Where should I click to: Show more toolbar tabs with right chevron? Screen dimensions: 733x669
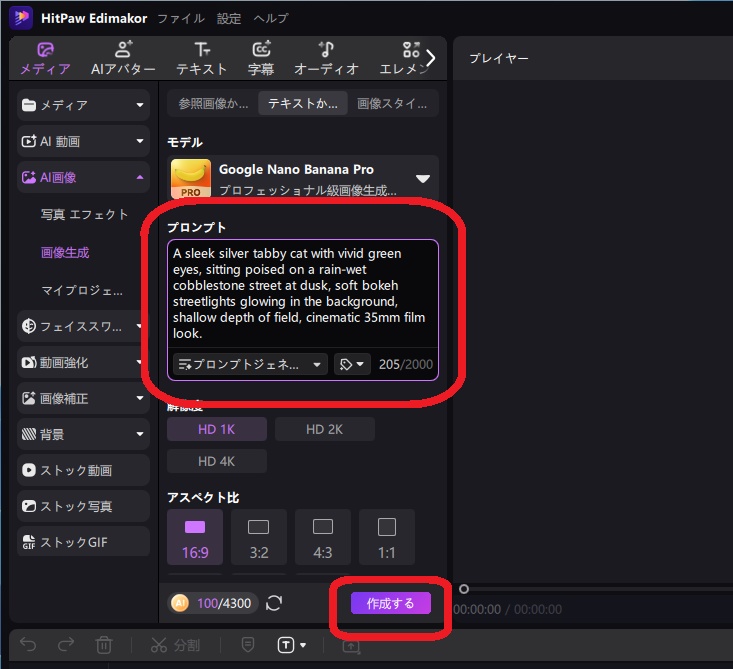(431, 58)
